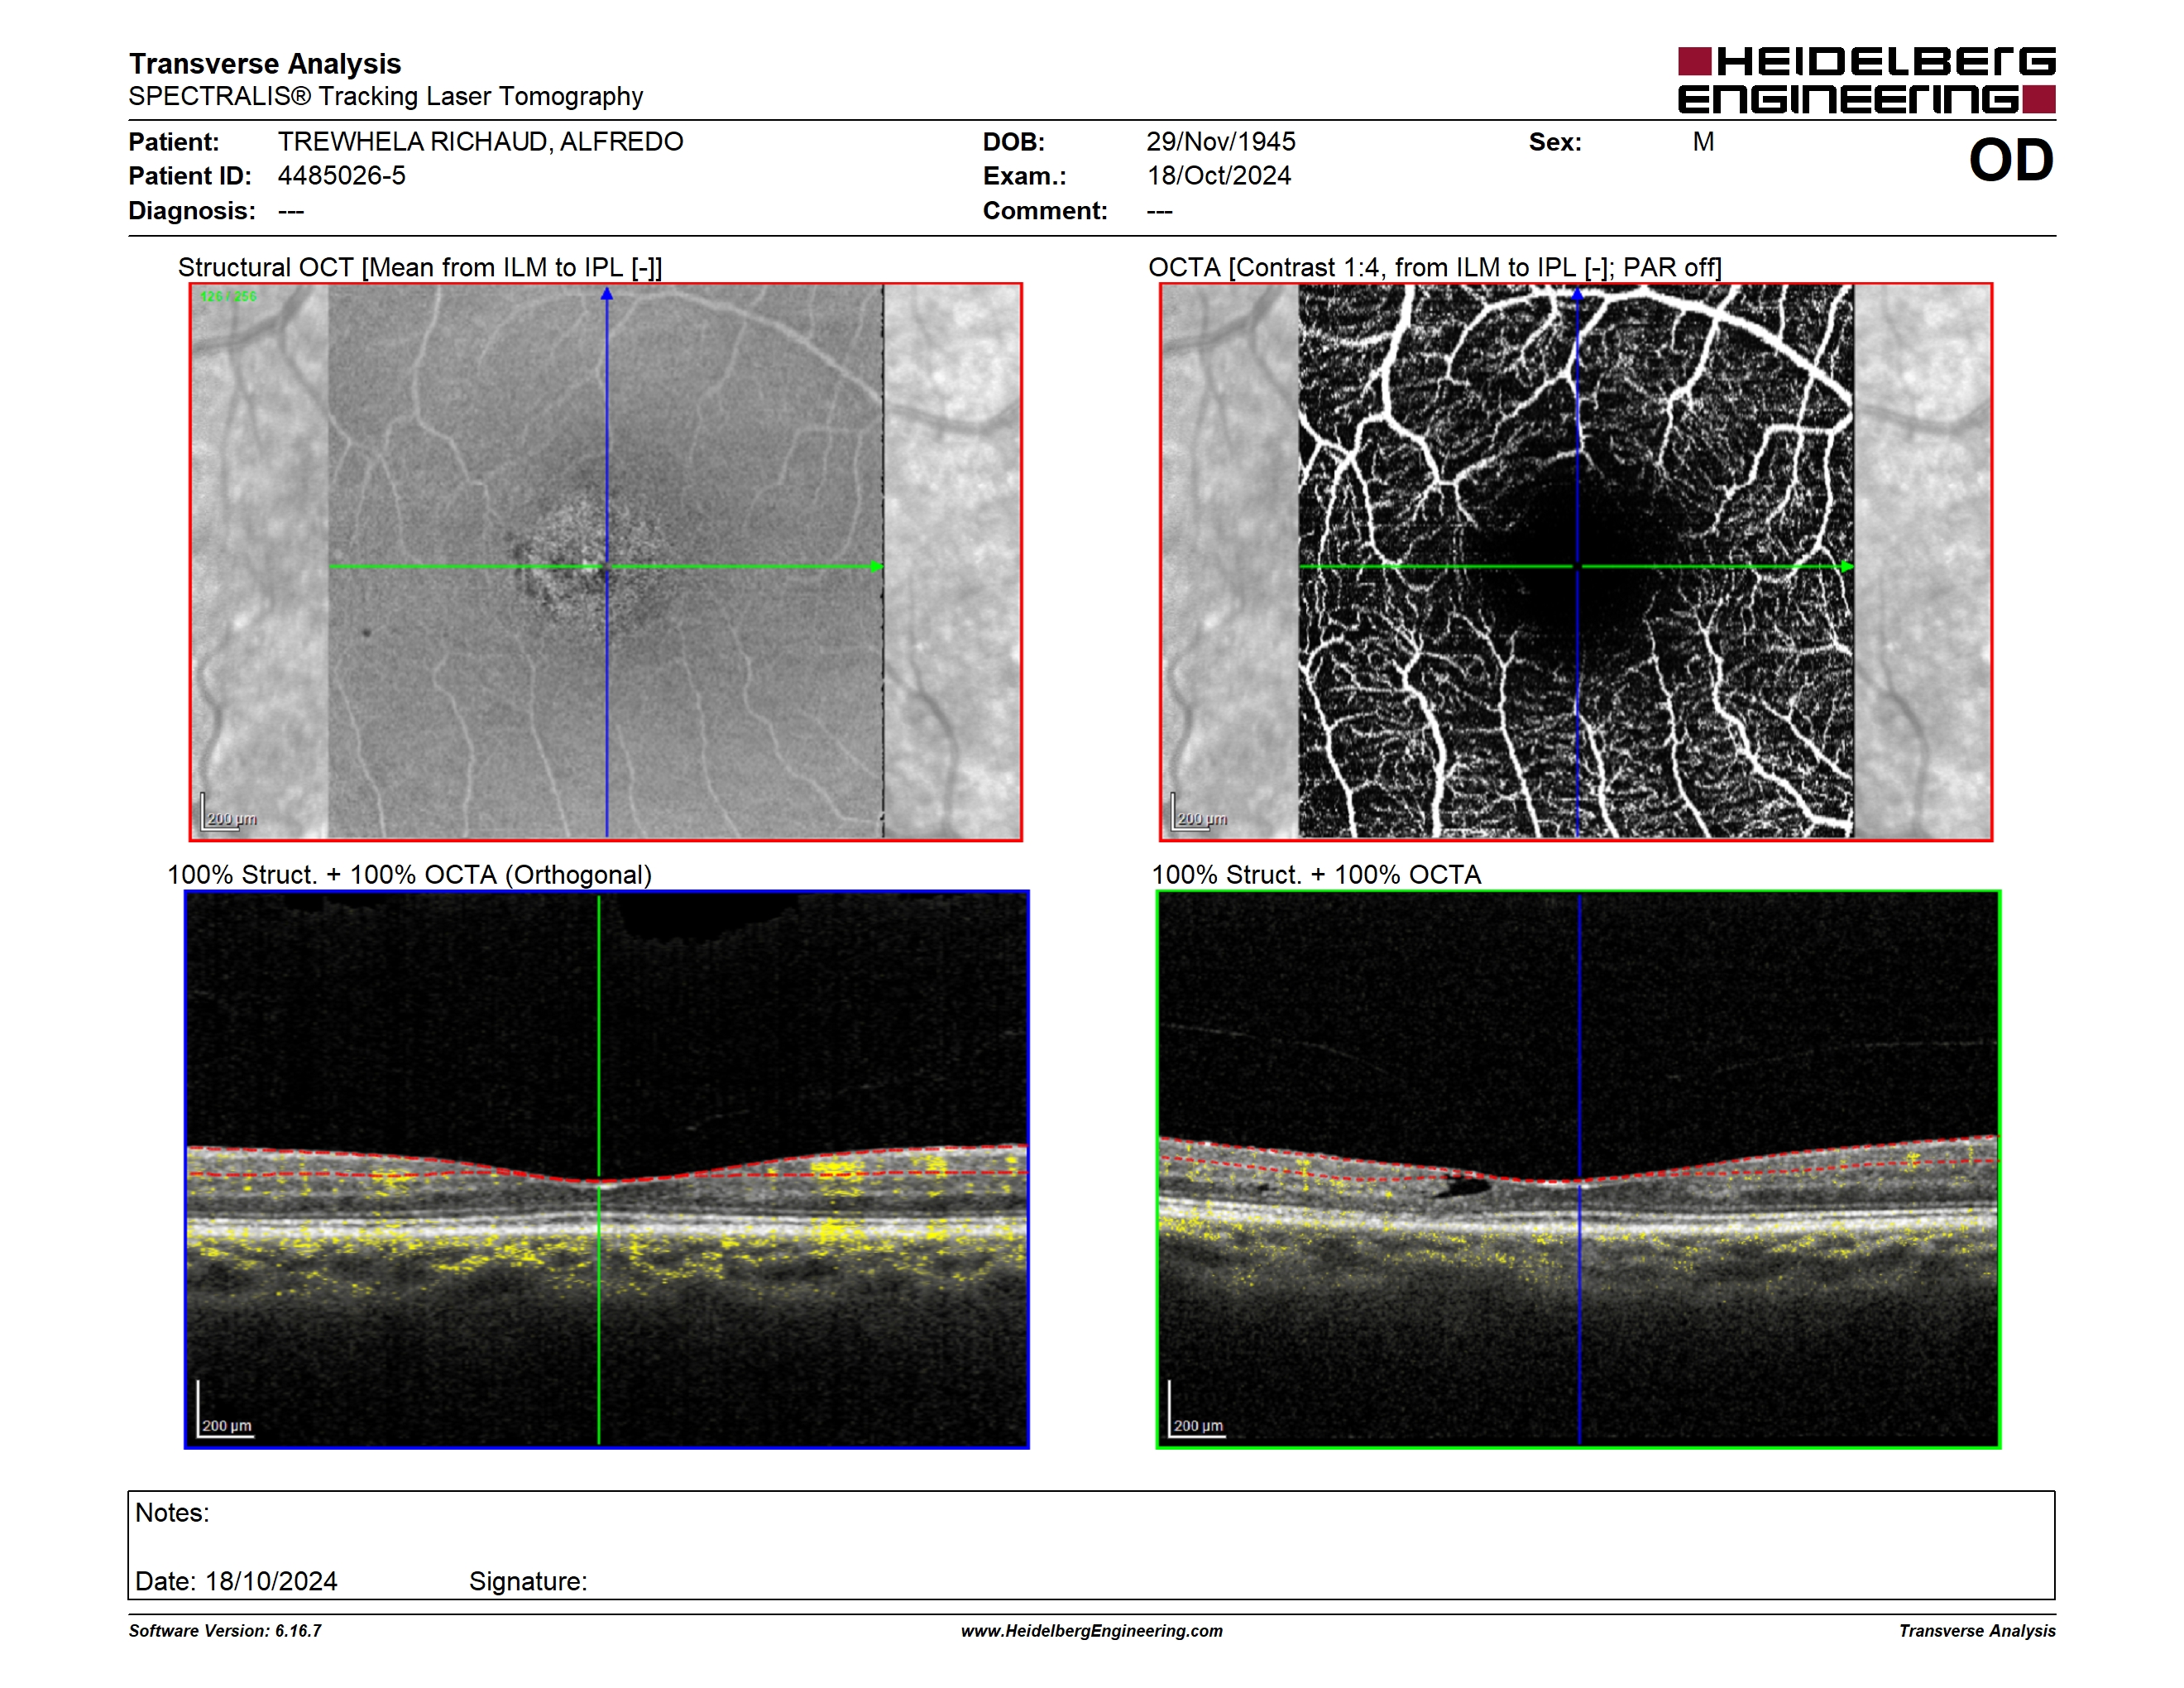
Task: Click the 'Date: 18/10/2024' text
Action: click(x=236, y=1582)
